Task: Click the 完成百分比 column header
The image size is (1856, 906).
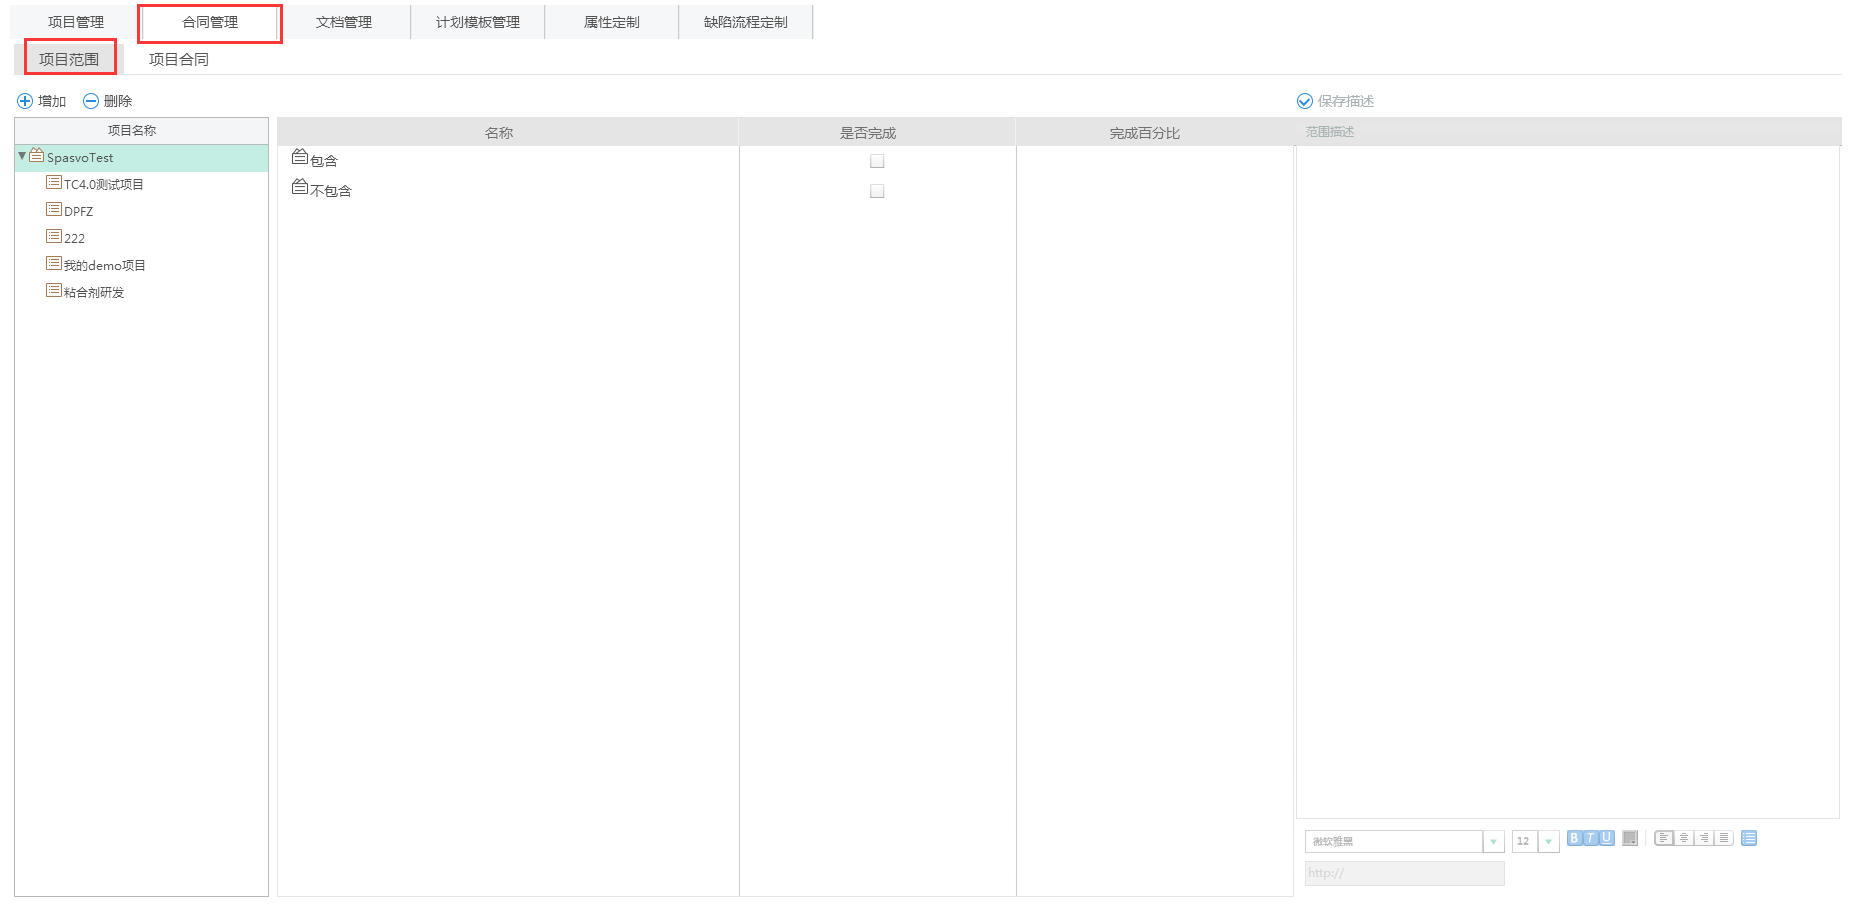Action: [x=1154, y=132]
